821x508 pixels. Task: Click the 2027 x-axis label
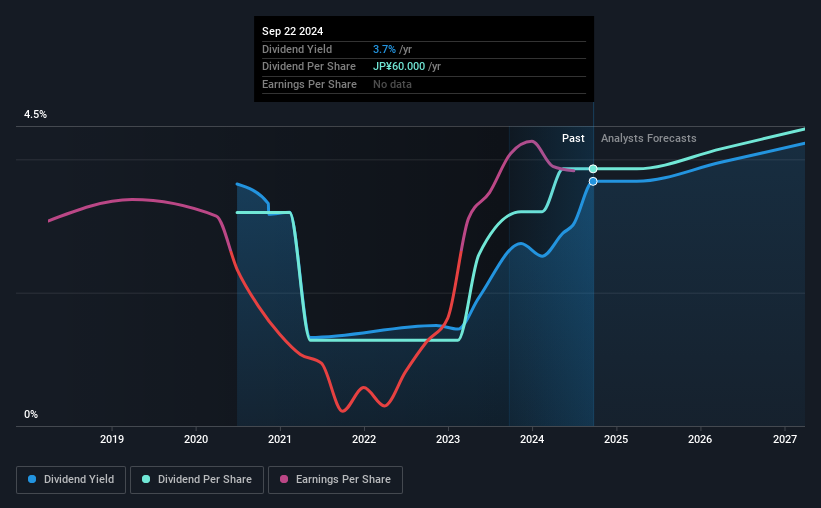pyautogui.click(x=785, y=439)
